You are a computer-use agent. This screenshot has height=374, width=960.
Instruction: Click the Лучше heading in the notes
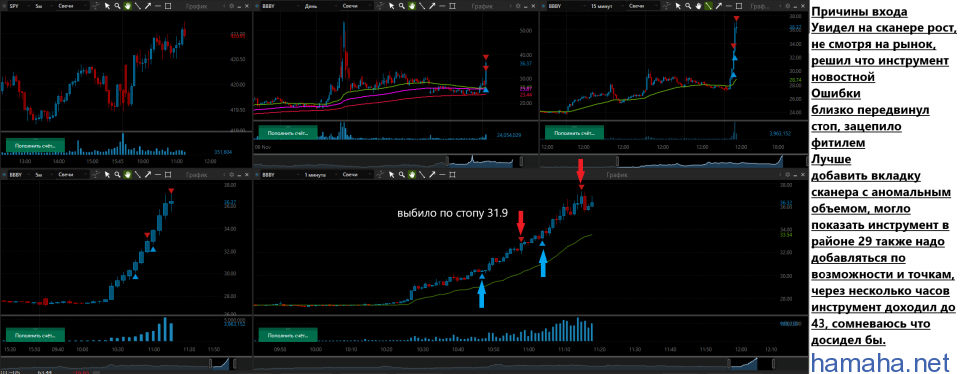(831, 160)
